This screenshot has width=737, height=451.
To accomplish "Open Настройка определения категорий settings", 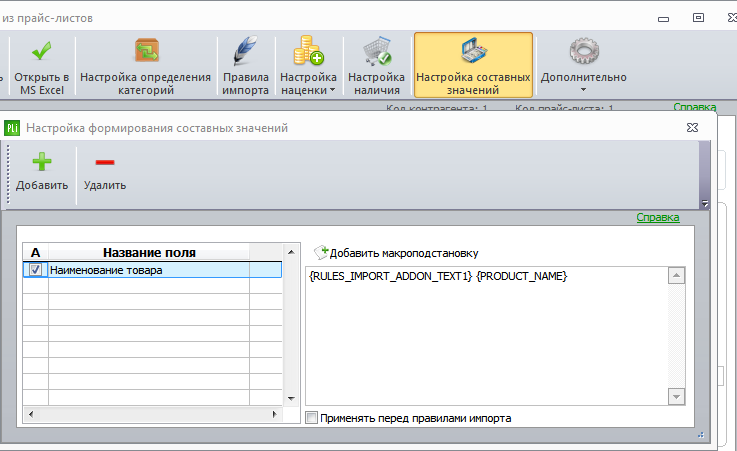I will [x=146, y=66].
